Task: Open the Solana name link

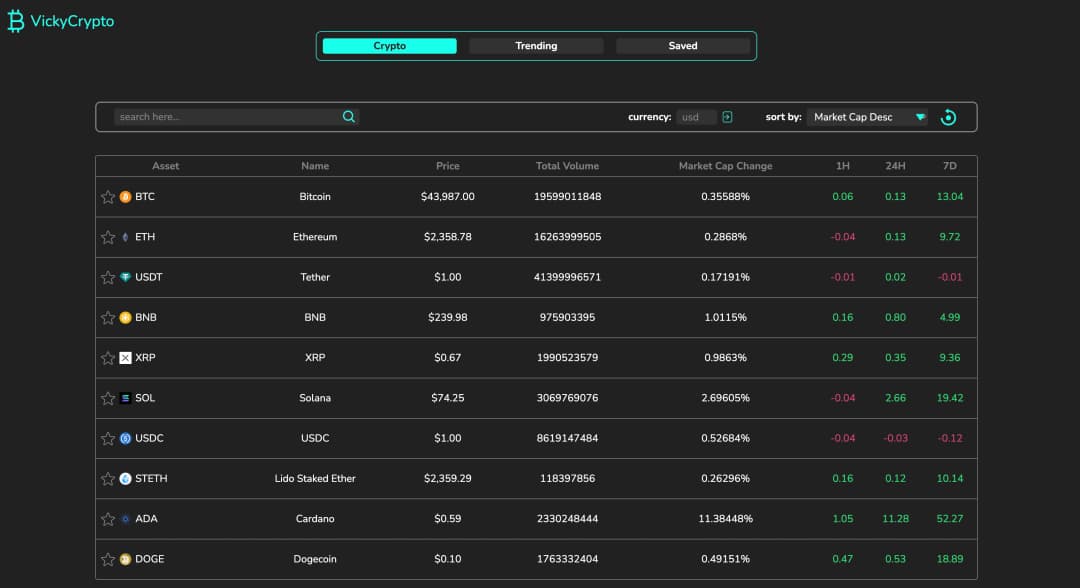Action: tap(315, 398)
